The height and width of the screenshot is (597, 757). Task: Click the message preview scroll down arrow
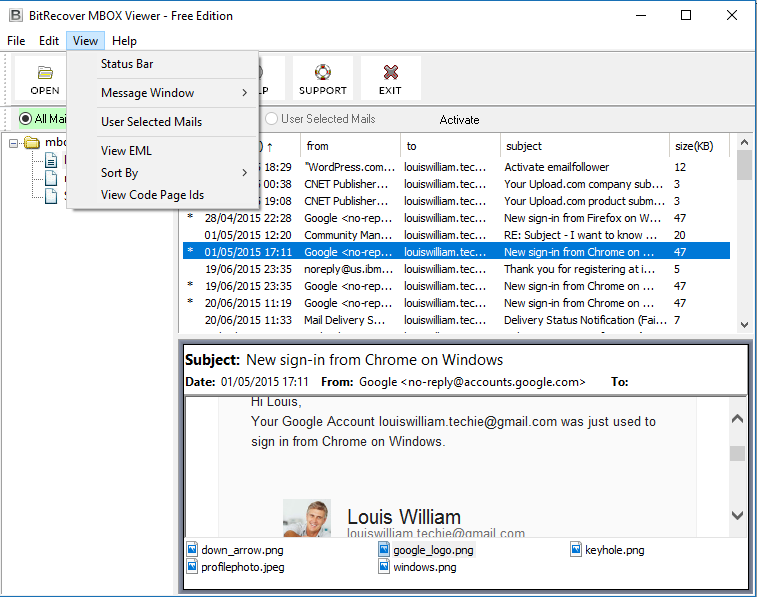pyautogui.click(x=737, y=515)
